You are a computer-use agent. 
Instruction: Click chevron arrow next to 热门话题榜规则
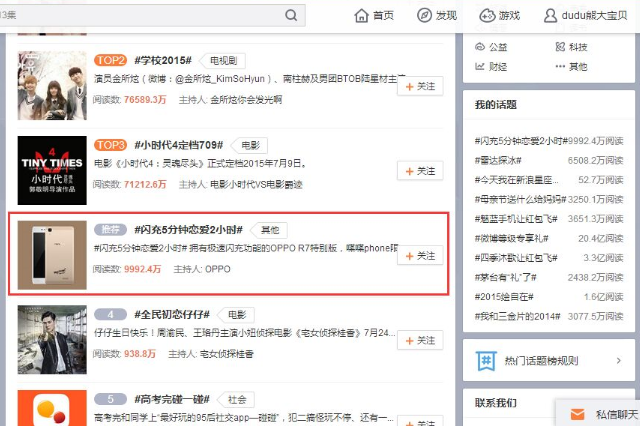click(x=619, y=361)
